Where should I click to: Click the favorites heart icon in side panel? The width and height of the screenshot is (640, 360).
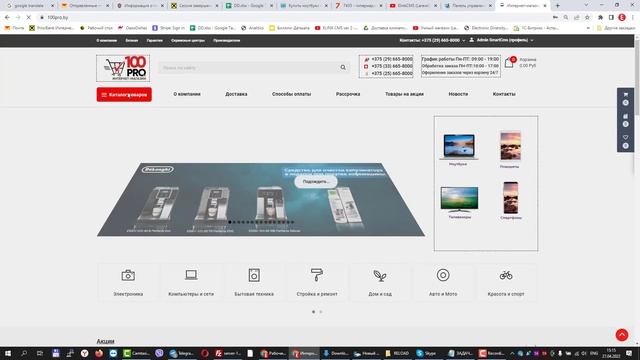click(625, 138)
